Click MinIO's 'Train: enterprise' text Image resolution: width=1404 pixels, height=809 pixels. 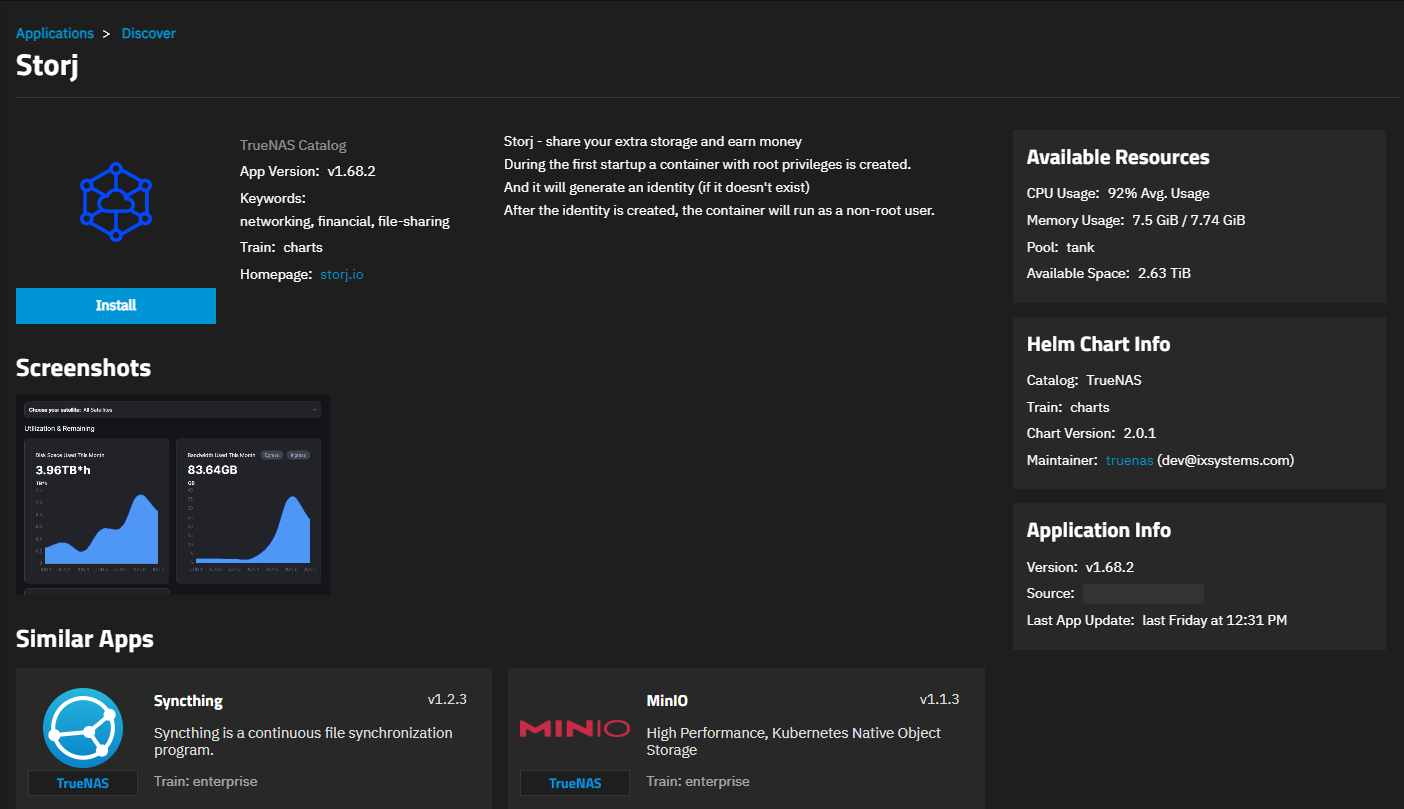698,781
